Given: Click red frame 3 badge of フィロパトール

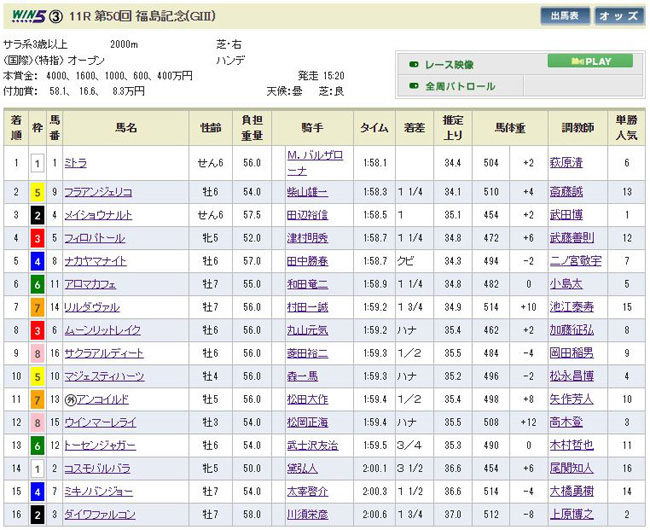Looking at the screenshot, I should pyautogui.click(x=38, y=238).
